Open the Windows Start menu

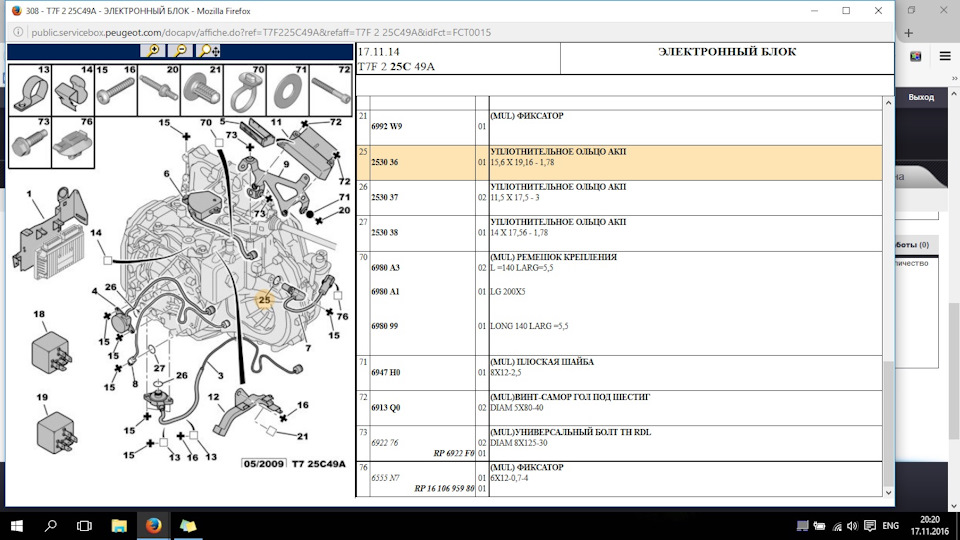[17, 525]
